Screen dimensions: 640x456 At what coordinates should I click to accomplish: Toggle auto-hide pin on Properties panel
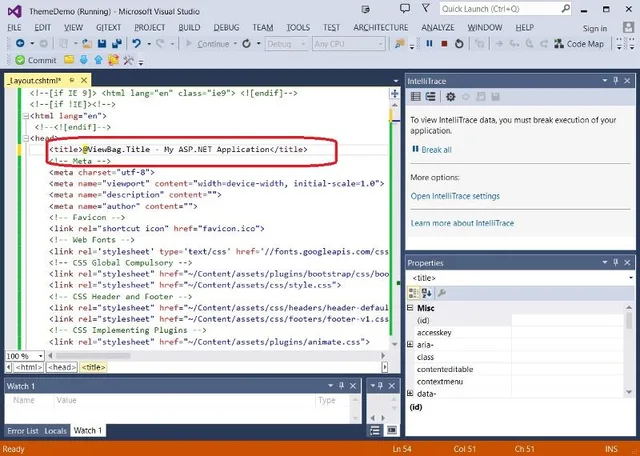click(x=616, y=262)
